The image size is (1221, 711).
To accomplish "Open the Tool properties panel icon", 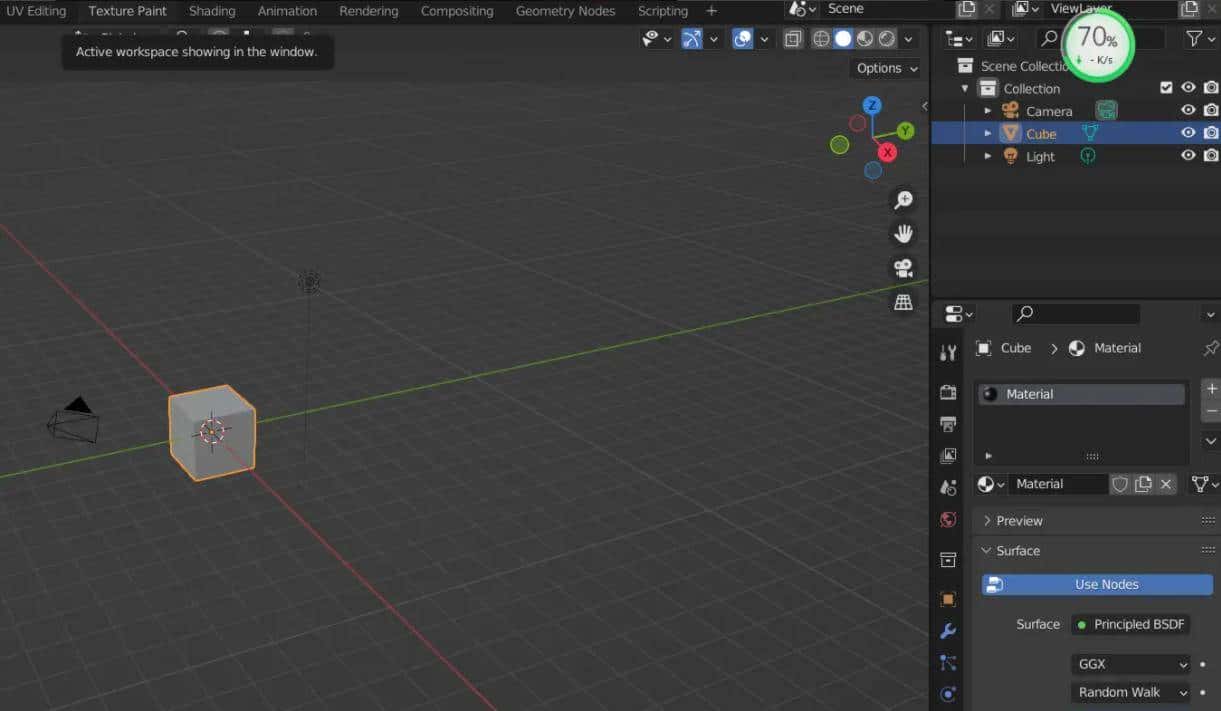I will 948,351.
